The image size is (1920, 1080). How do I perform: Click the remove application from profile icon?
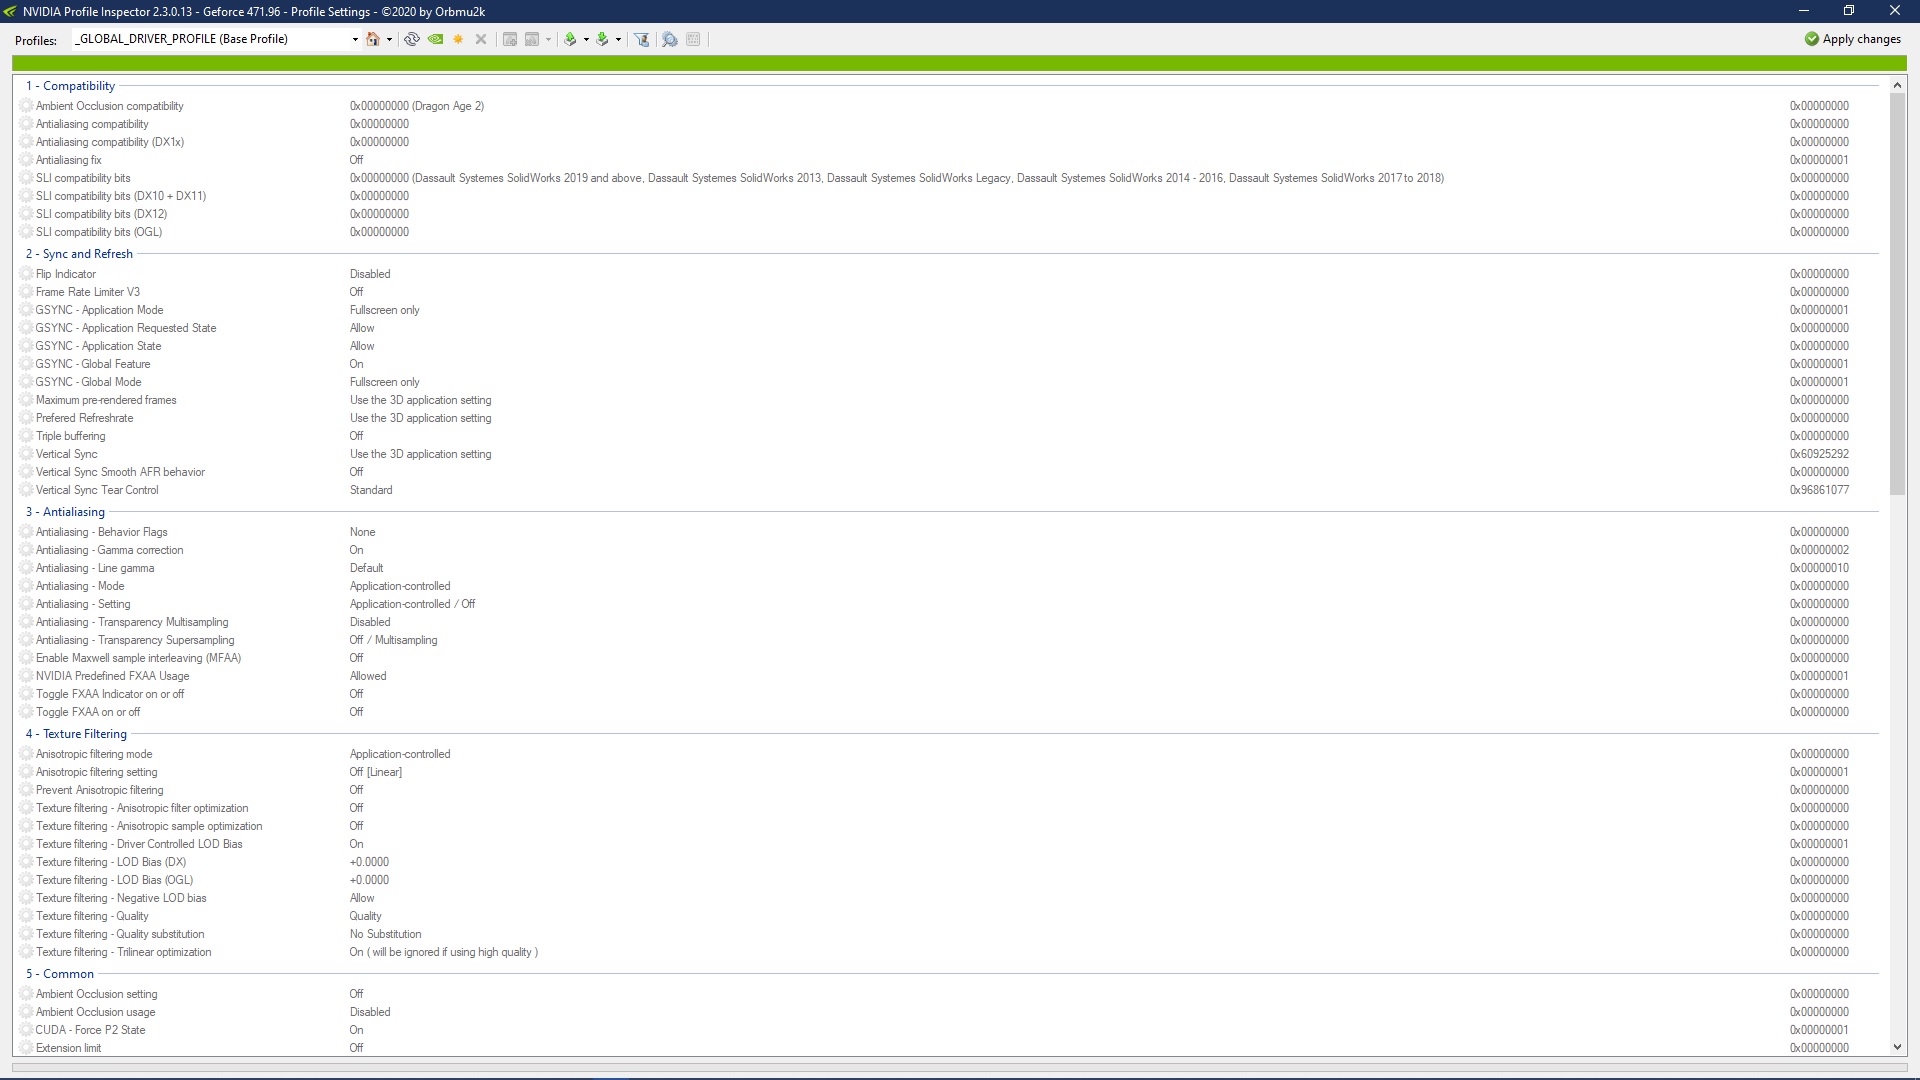tap(532, 39)
